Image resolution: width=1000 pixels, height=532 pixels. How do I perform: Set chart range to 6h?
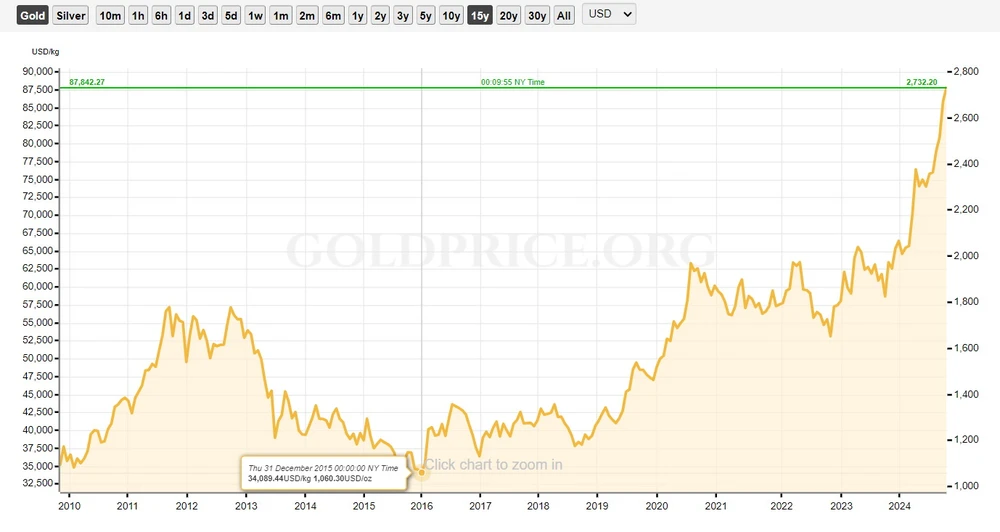click(x=161, y=15)
